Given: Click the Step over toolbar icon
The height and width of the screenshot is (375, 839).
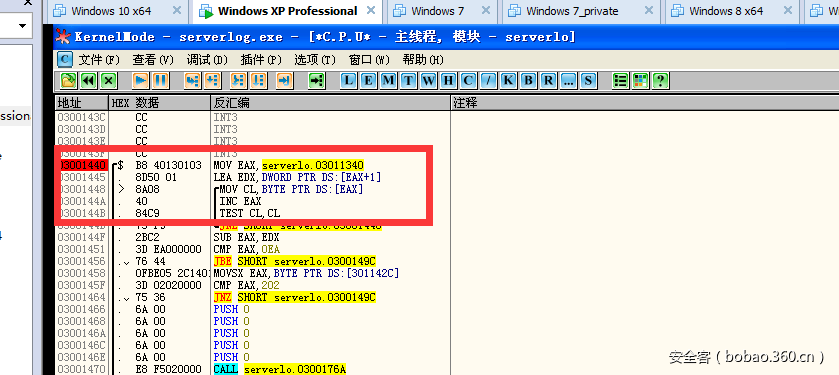Looking at the screenshot, I should (212, 81).
